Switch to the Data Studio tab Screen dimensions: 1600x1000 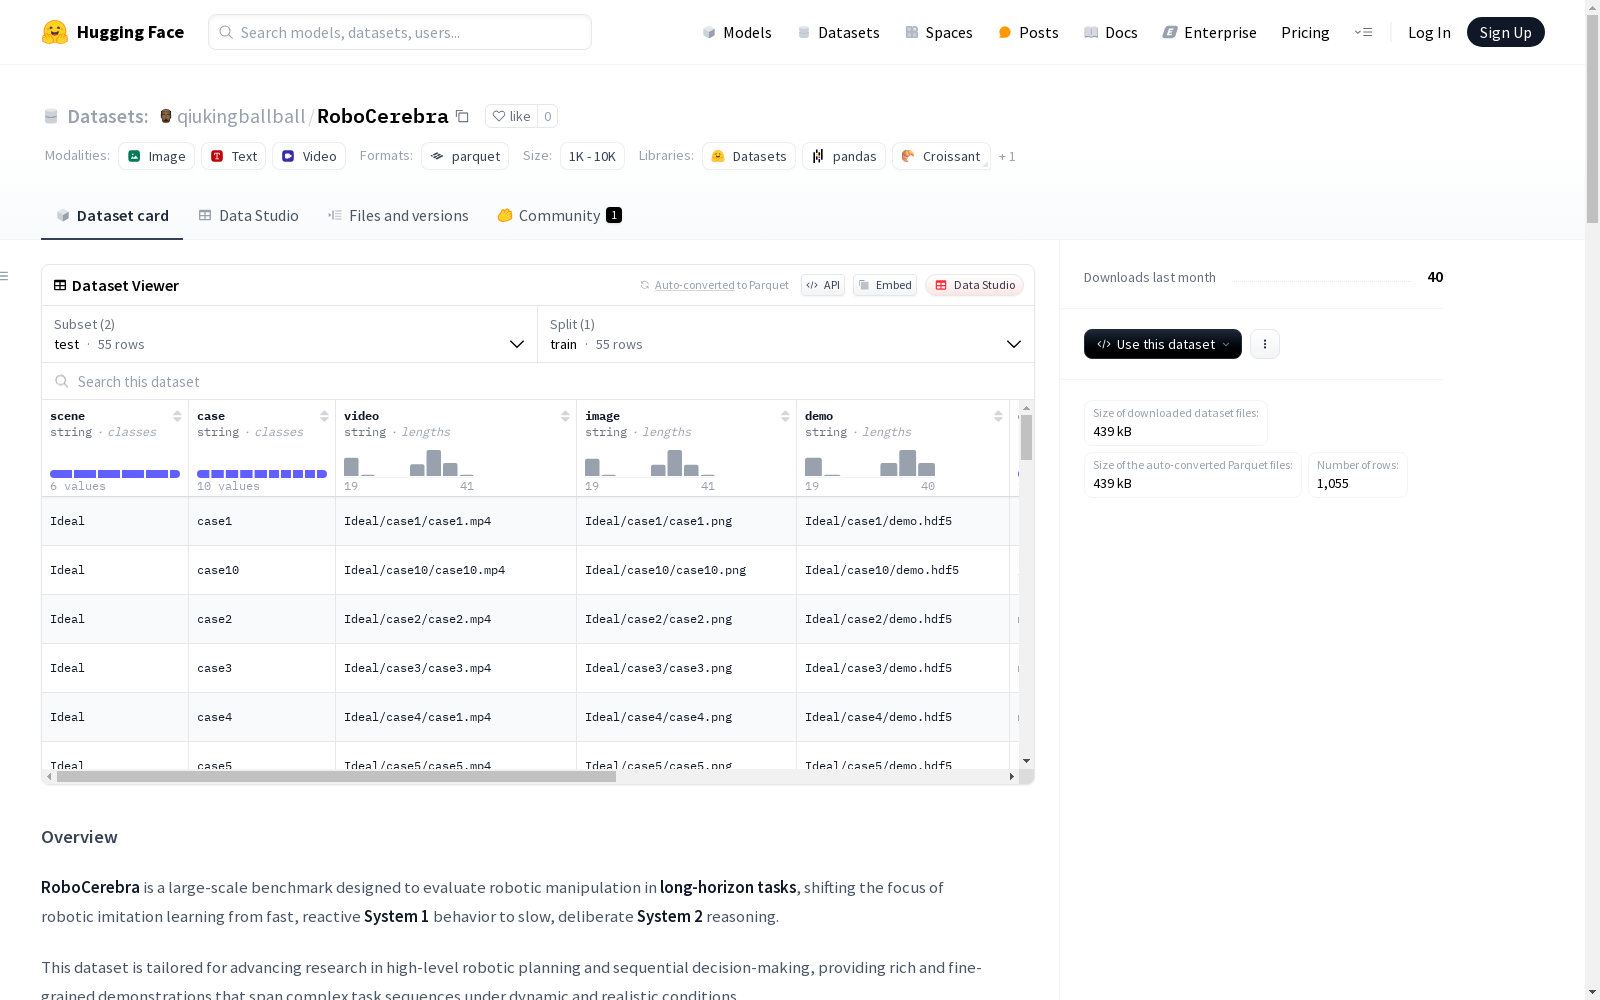point(248,216)
